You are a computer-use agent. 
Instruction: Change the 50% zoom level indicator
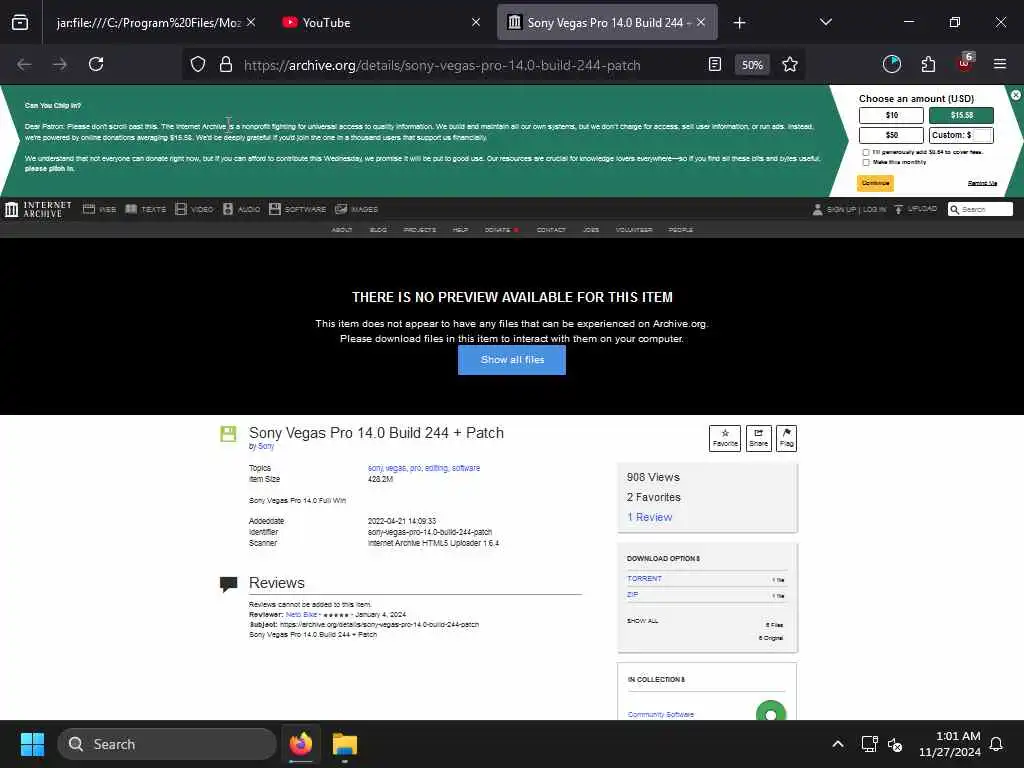(752, 65)
